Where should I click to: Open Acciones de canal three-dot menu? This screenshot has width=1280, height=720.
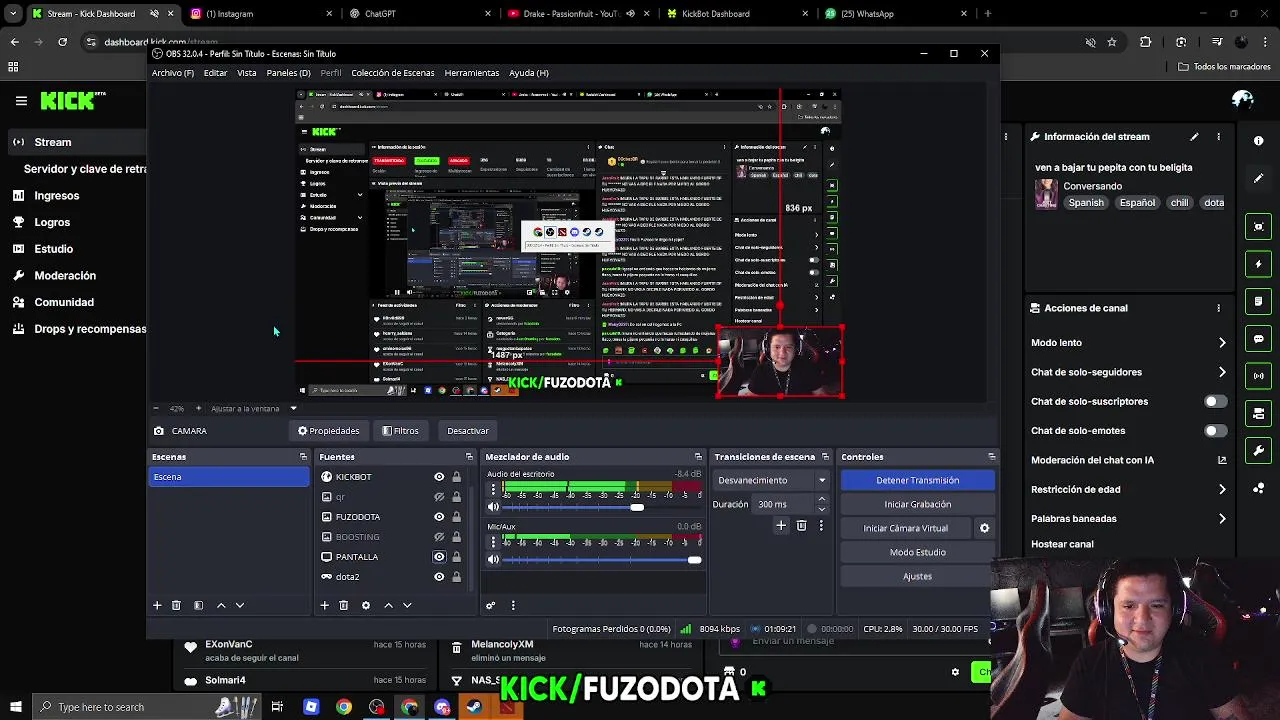tap(1218, 308)
